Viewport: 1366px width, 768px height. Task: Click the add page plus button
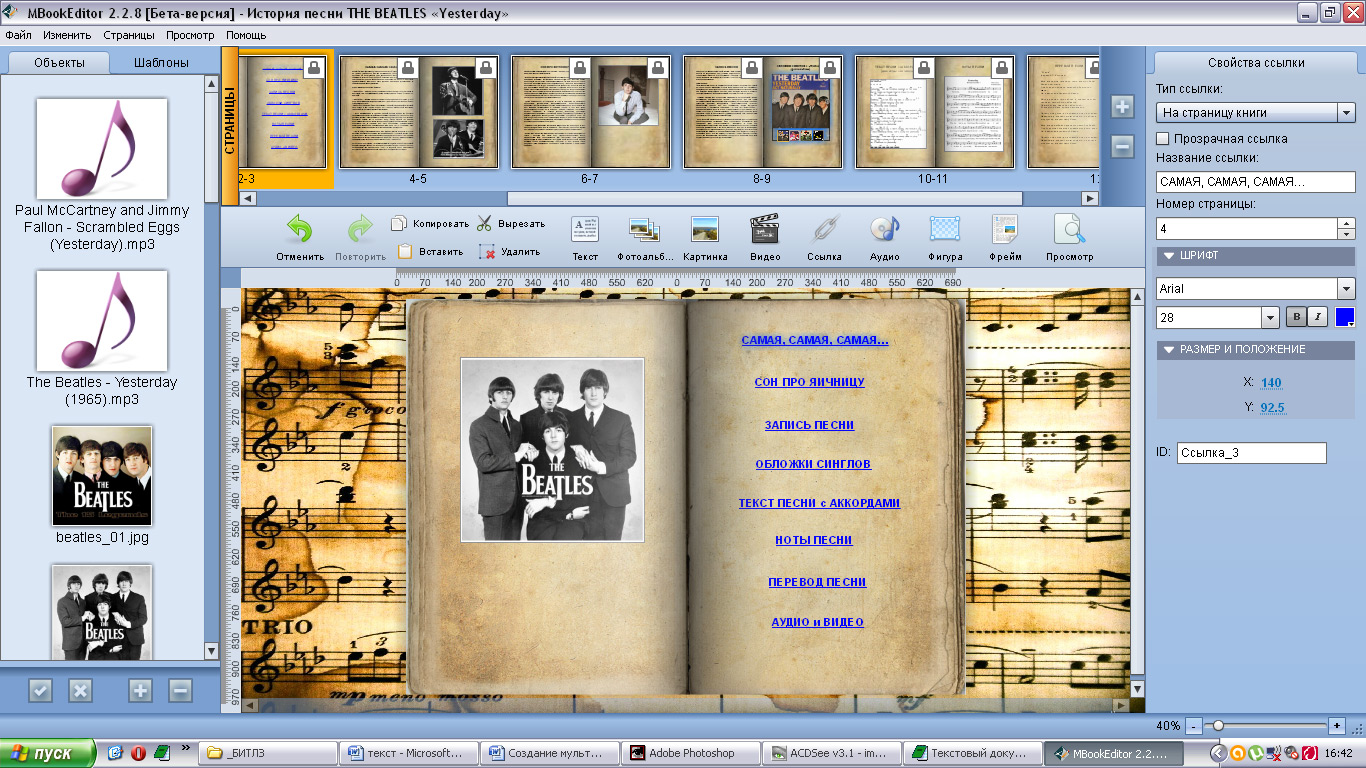tap(1123, 107)
